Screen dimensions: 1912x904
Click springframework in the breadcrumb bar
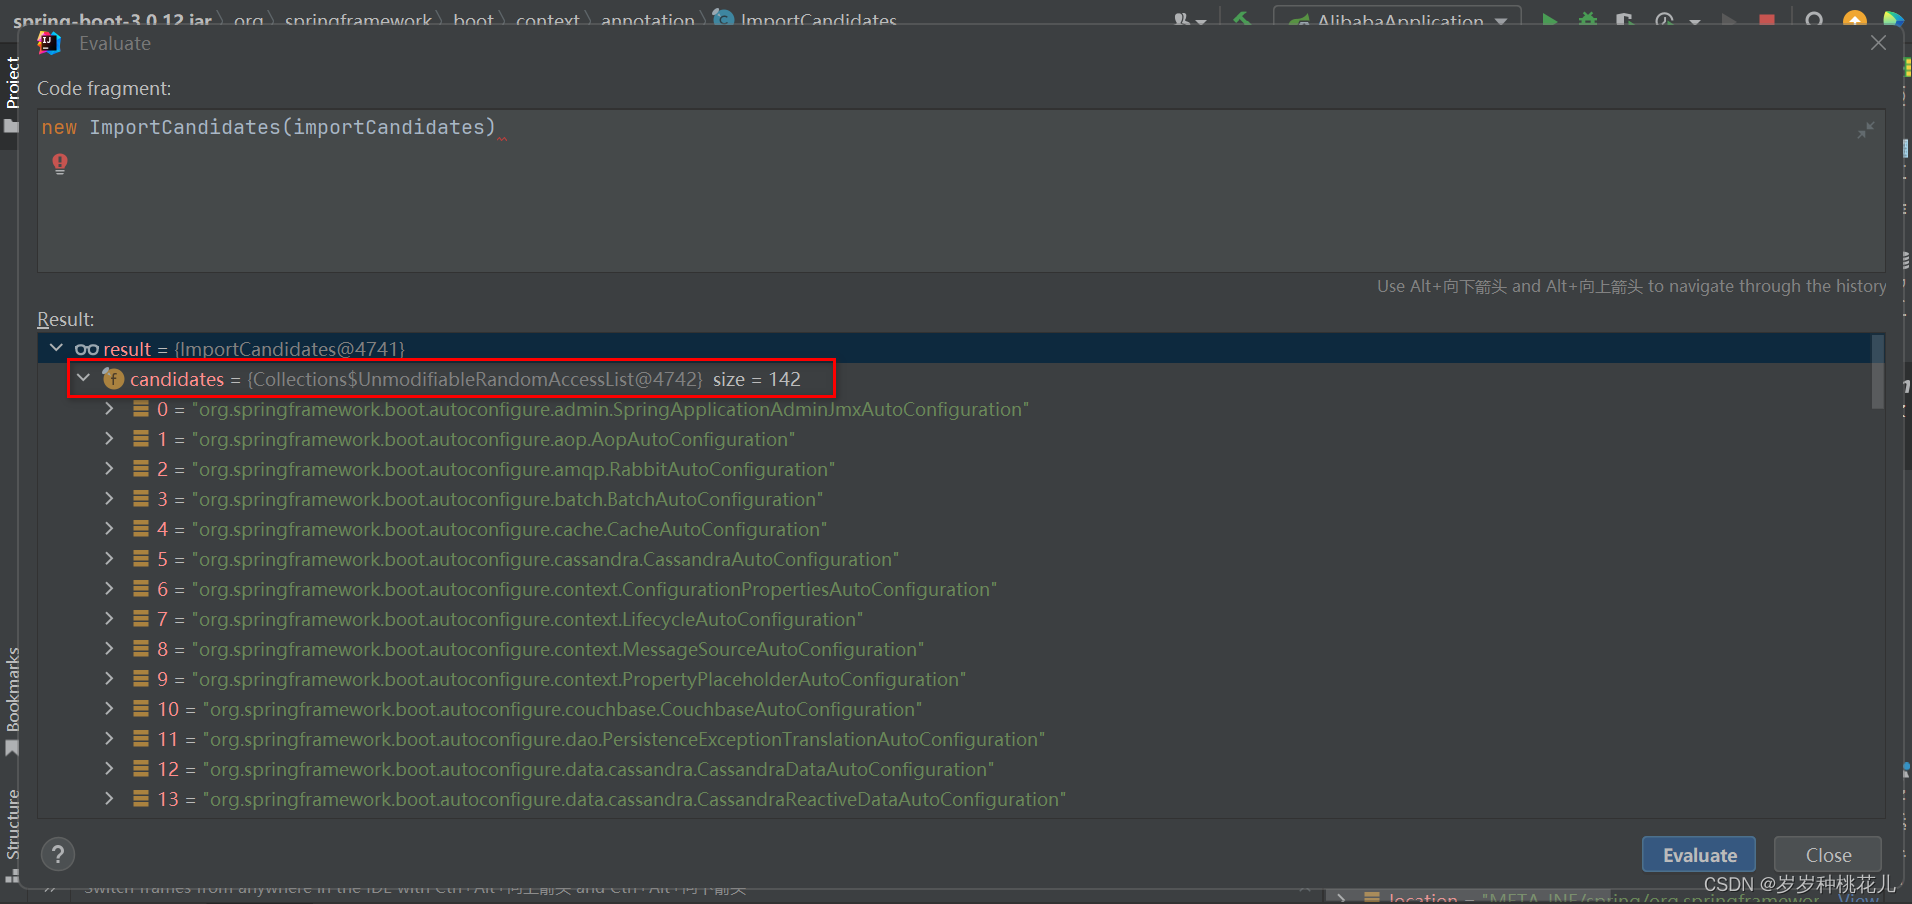point(358,19)
